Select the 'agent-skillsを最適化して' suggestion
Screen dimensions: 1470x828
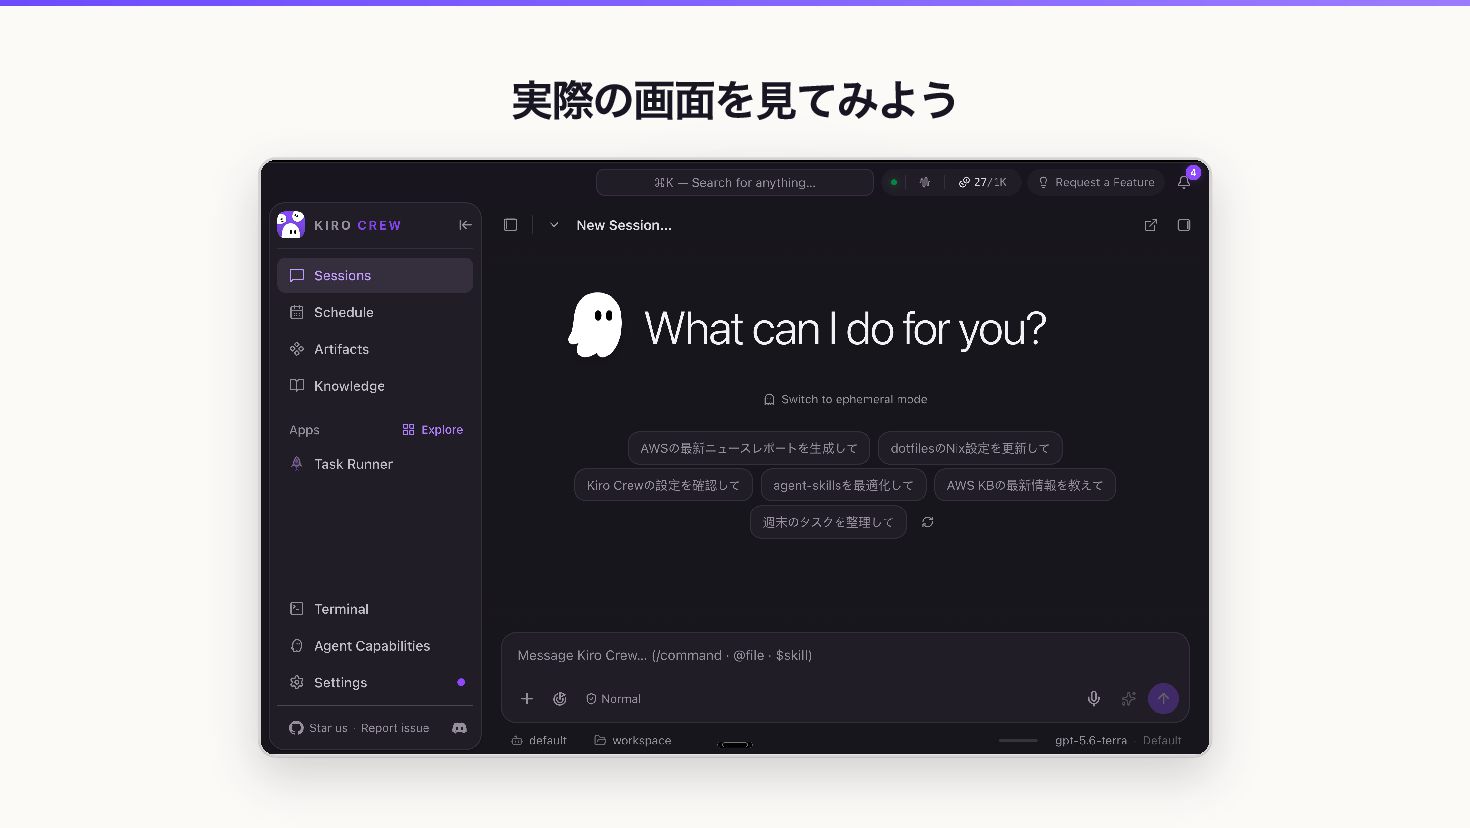pyautogui.click(x=843, y=485)
